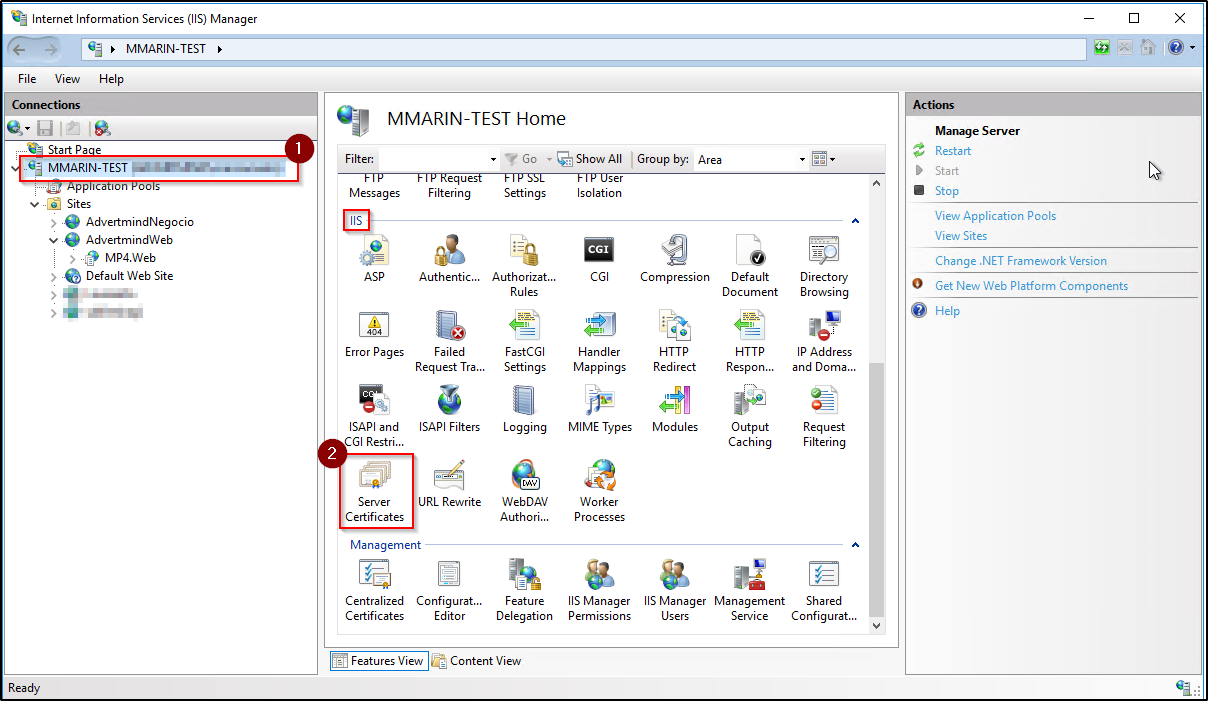Click the breadcrumb address bar
1208x701 pixels.
(584, 49)
